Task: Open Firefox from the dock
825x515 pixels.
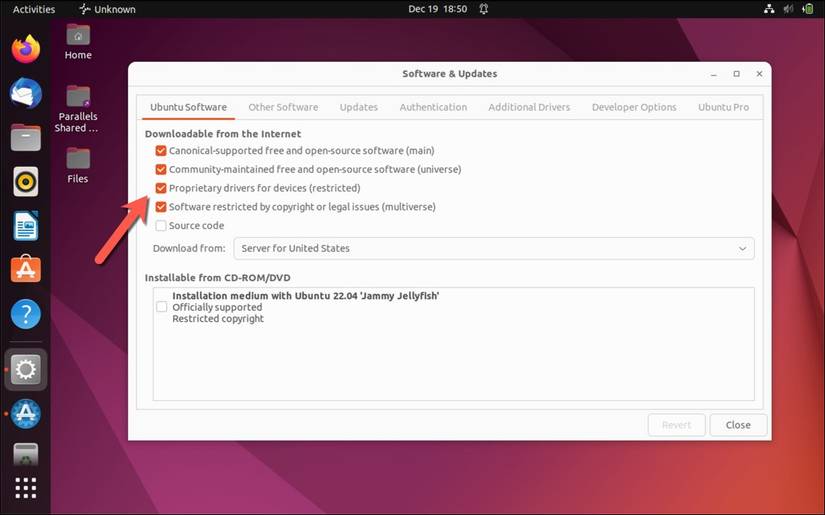Action: (26, 49)
